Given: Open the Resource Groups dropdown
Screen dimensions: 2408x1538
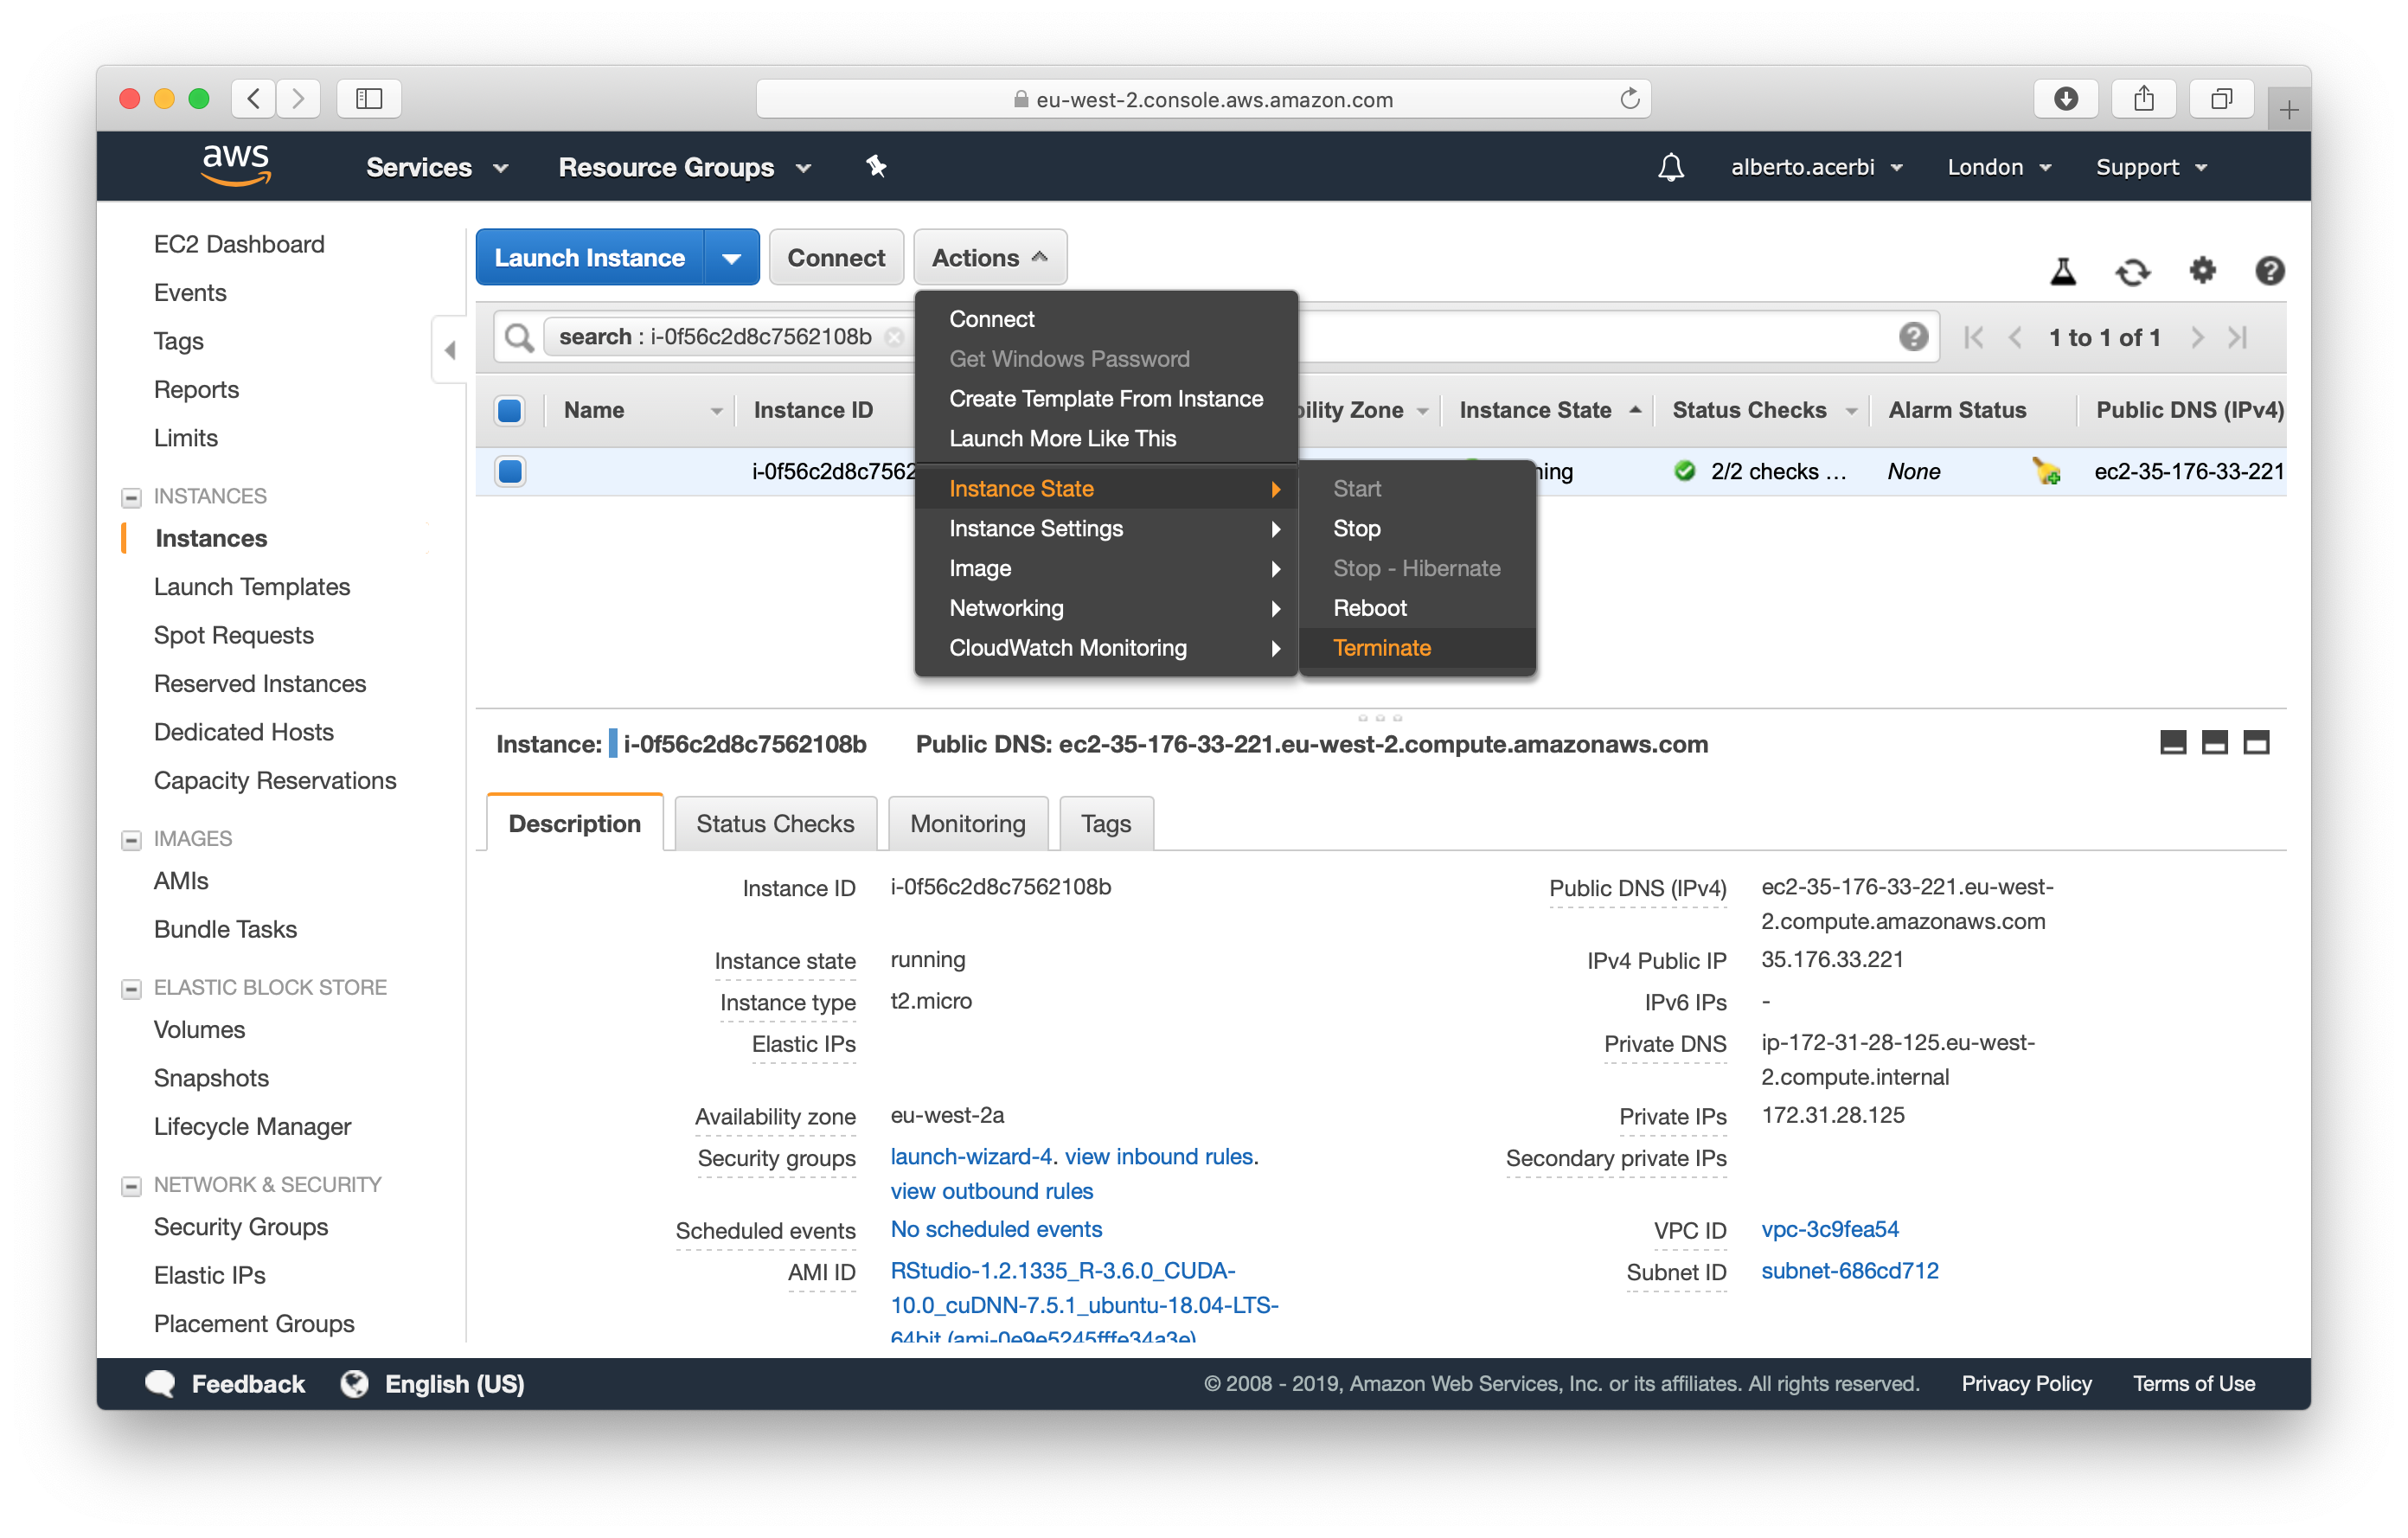Looking at the screenshot, I should [684, 167].
